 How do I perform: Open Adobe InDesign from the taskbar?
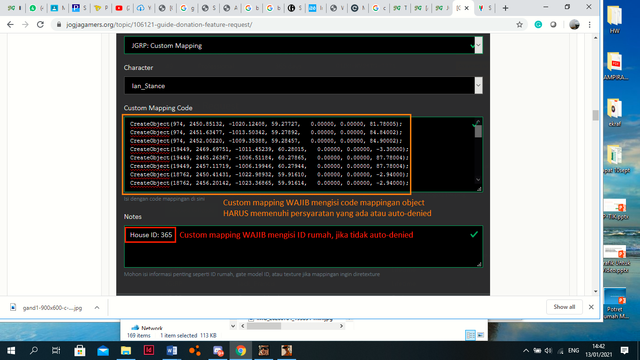point(149,351)
